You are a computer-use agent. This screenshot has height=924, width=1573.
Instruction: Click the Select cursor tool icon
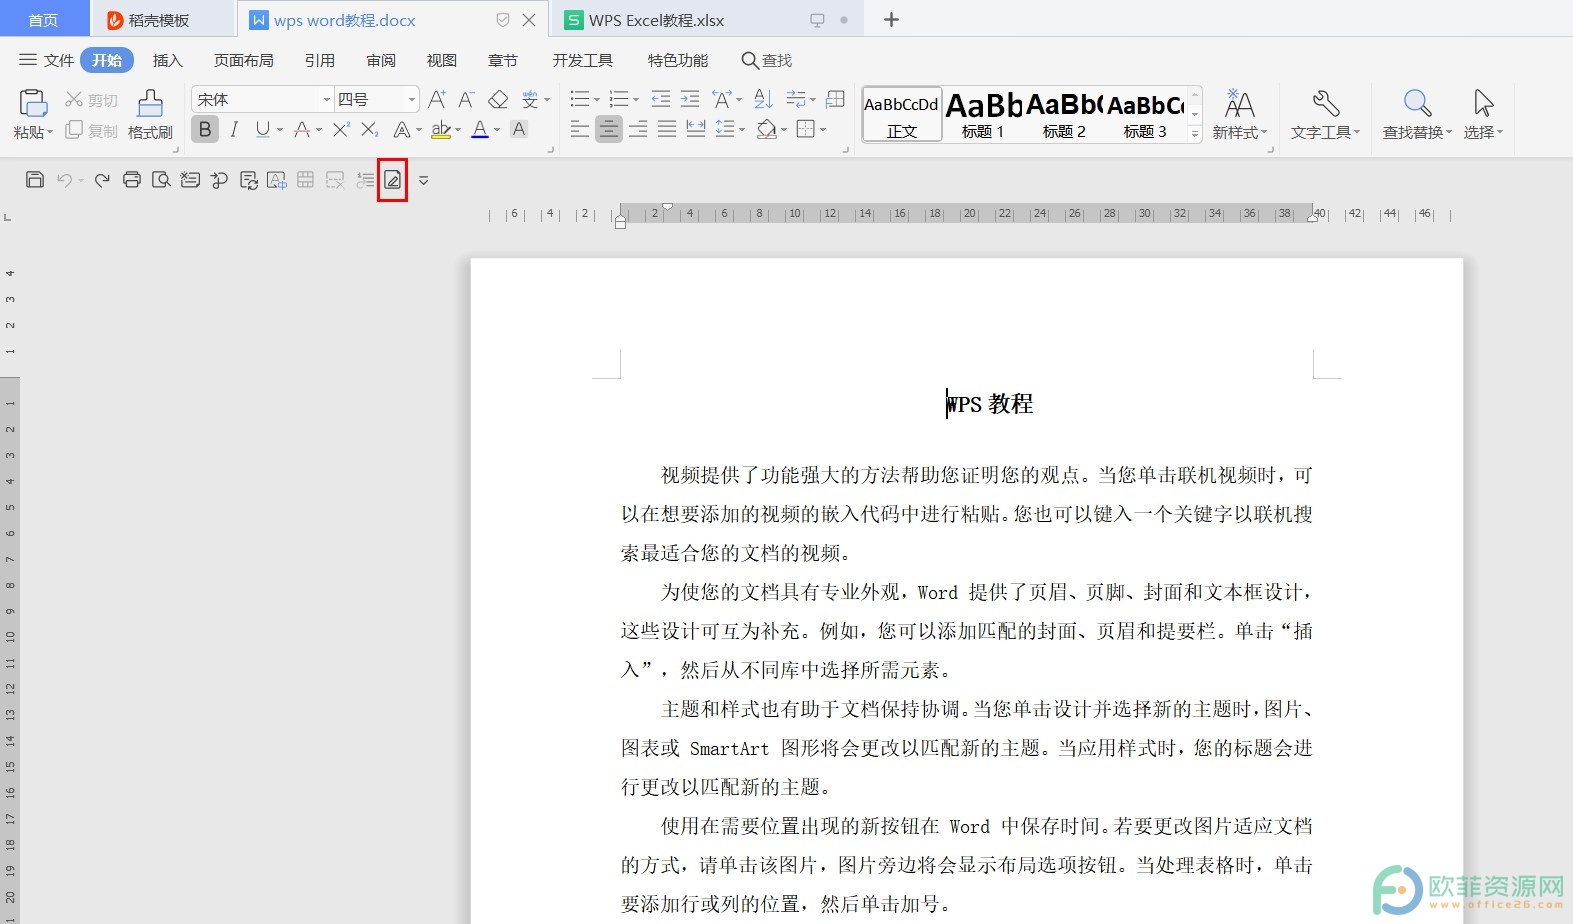[x=1484, y=104]
